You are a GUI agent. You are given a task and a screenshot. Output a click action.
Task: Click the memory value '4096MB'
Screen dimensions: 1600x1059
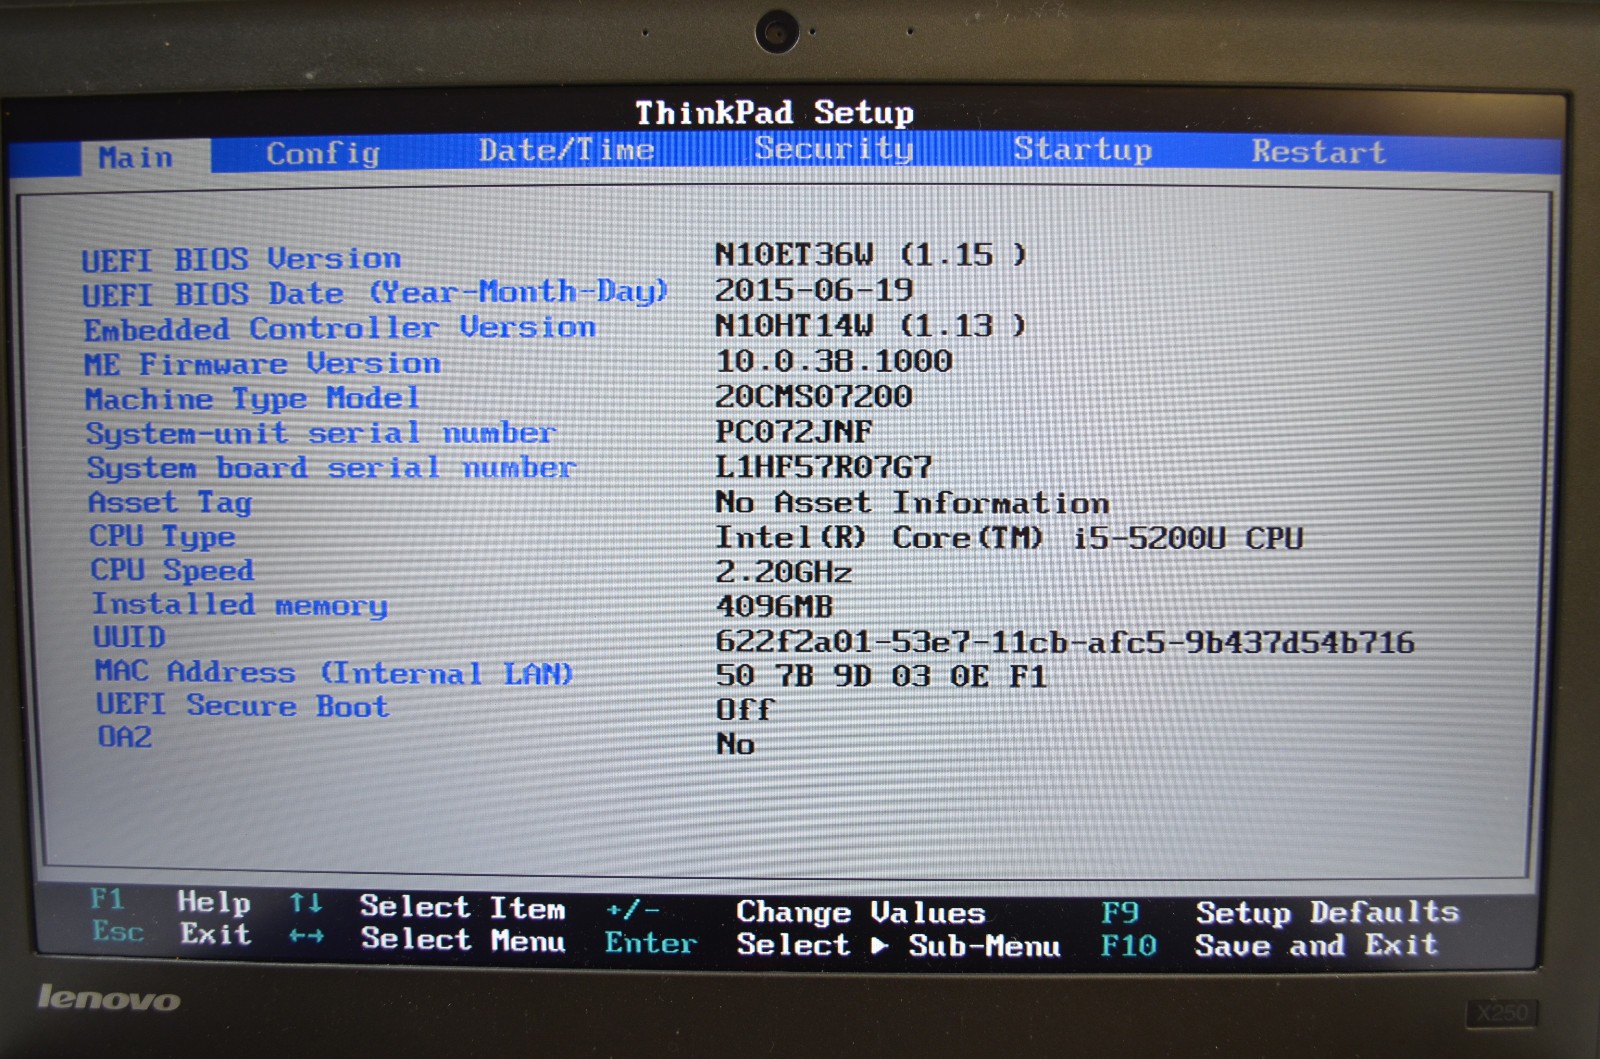[x=775, y=607]
